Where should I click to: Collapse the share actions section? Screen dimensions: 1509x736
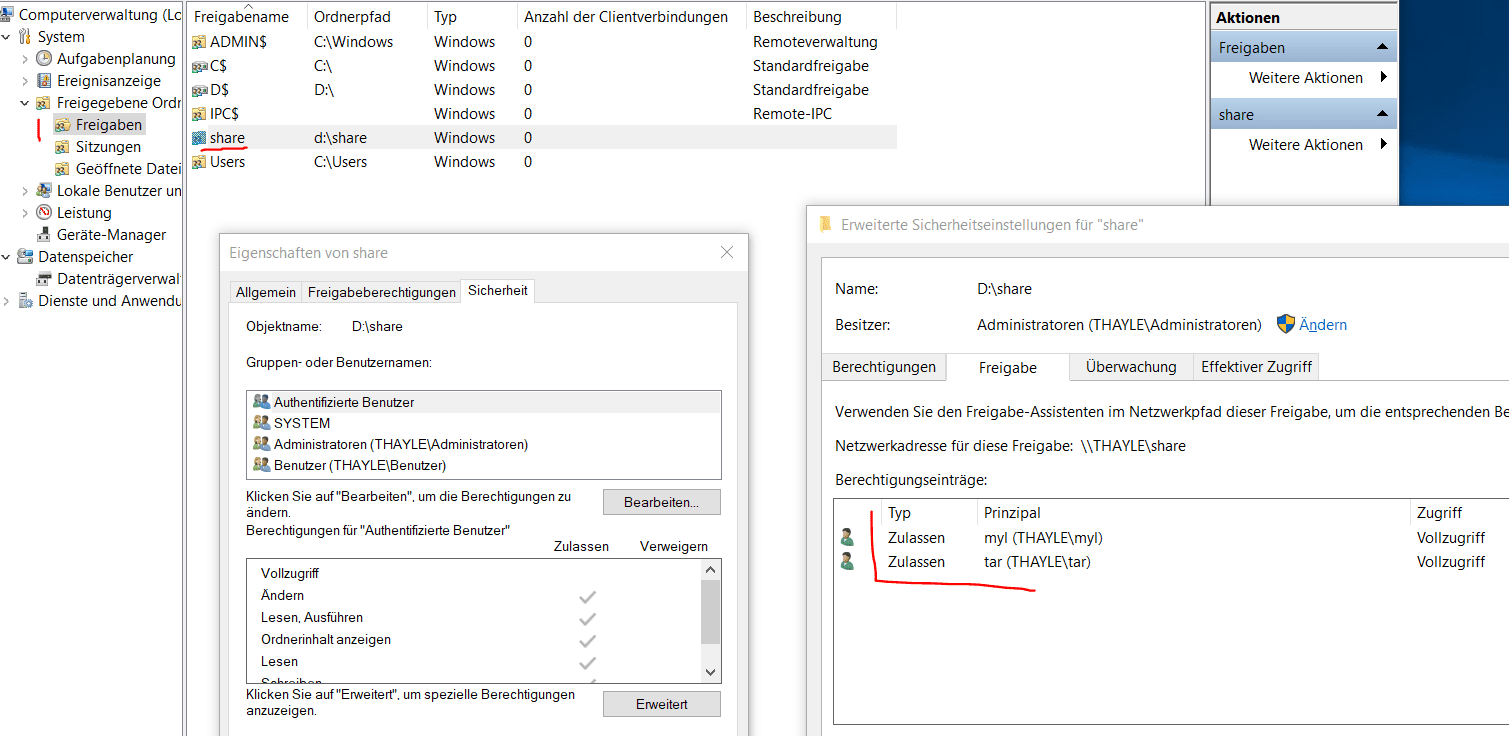[x=1382, y=114]
